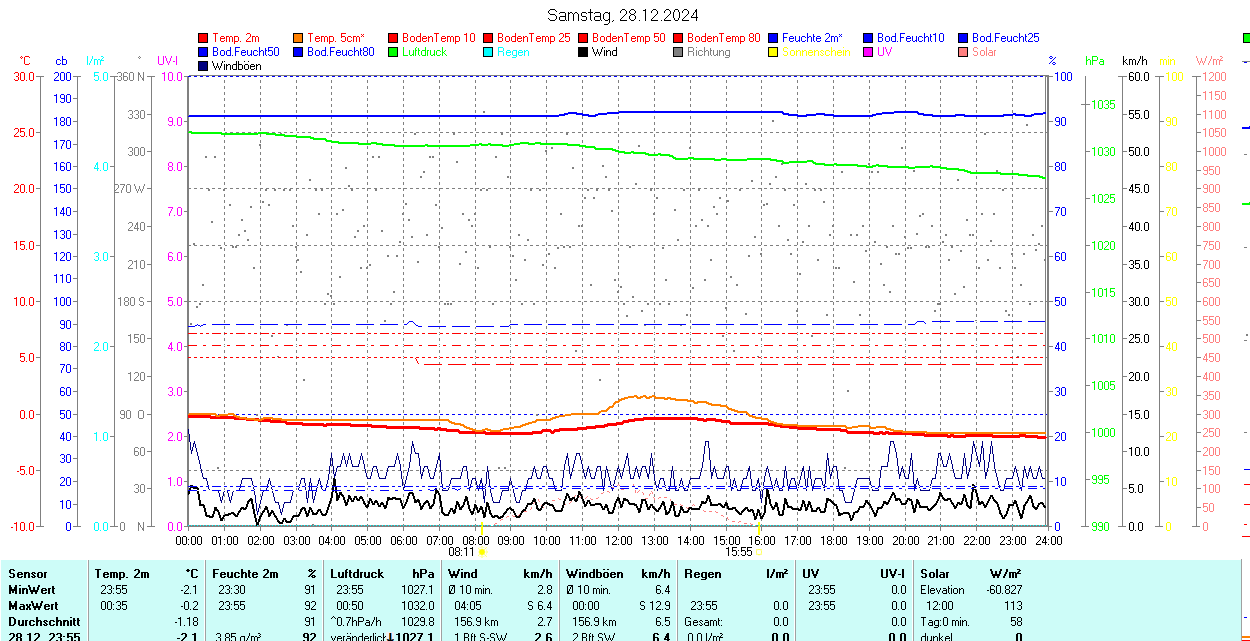Viewport: 1250px width, 641px height.
Task: Click the sunset time '15:55' marker
Action: click(738, 551)
